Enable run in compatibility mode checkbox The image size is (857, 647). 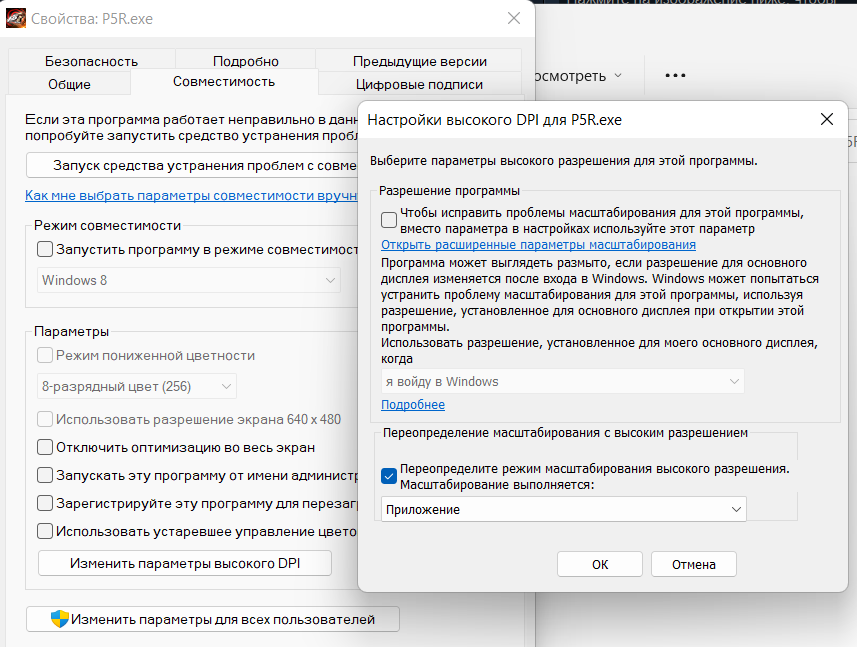pos(45,249)
